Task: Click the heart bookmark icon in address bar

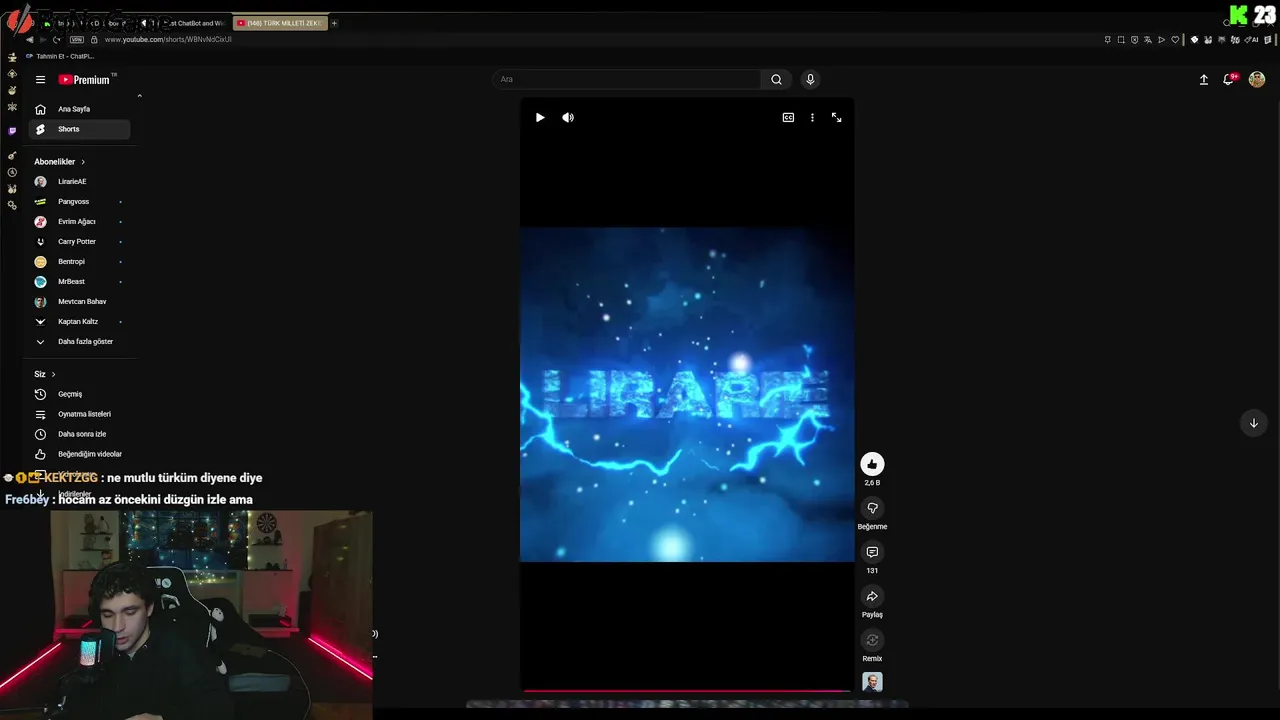Action: (1174, 40)
